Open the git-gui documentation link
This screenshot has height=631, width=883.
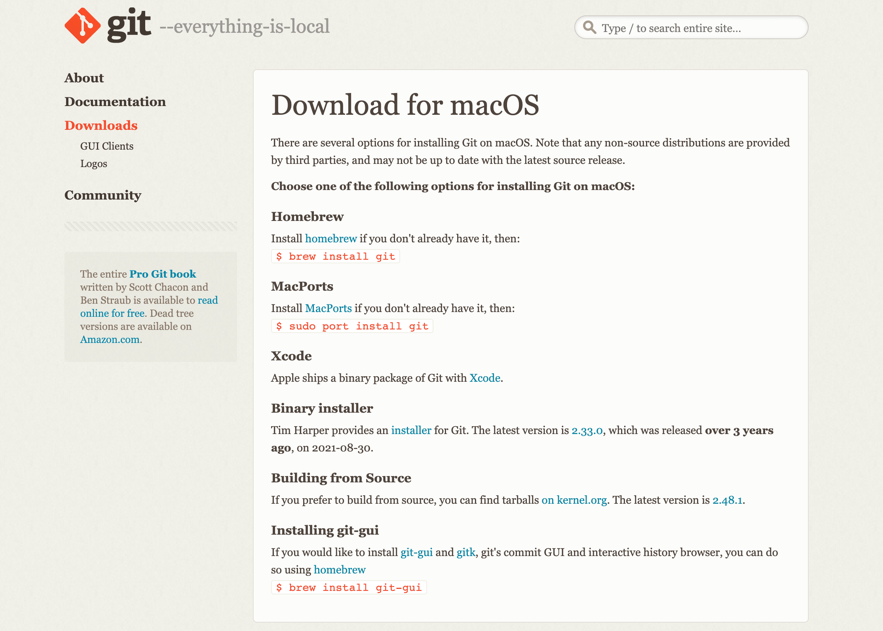[x=417, y=552]
